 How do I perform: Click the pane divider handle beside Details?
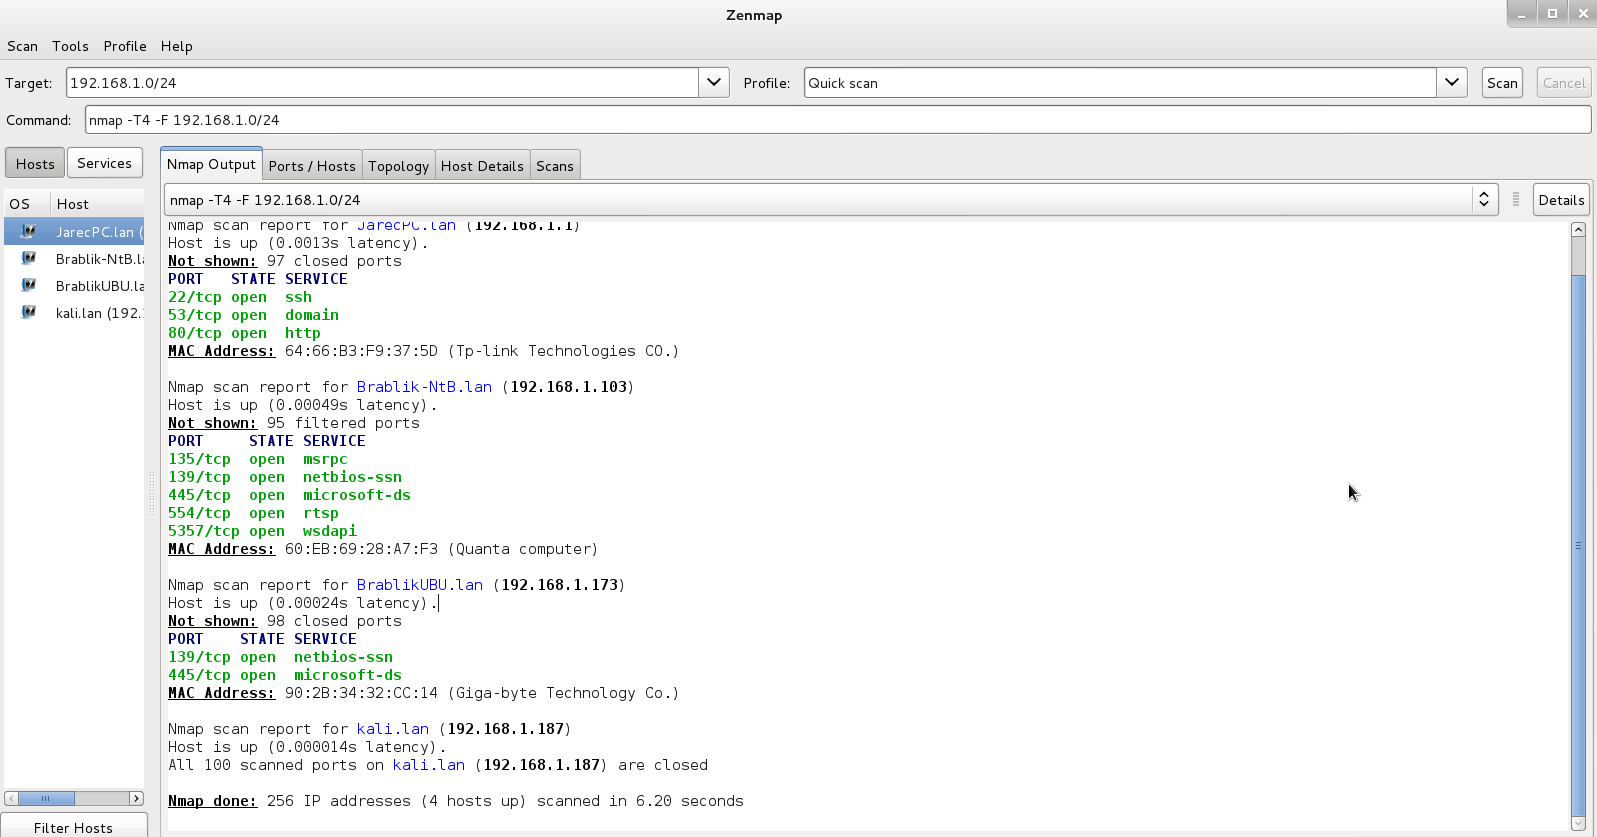click(x=1515, y=199)
